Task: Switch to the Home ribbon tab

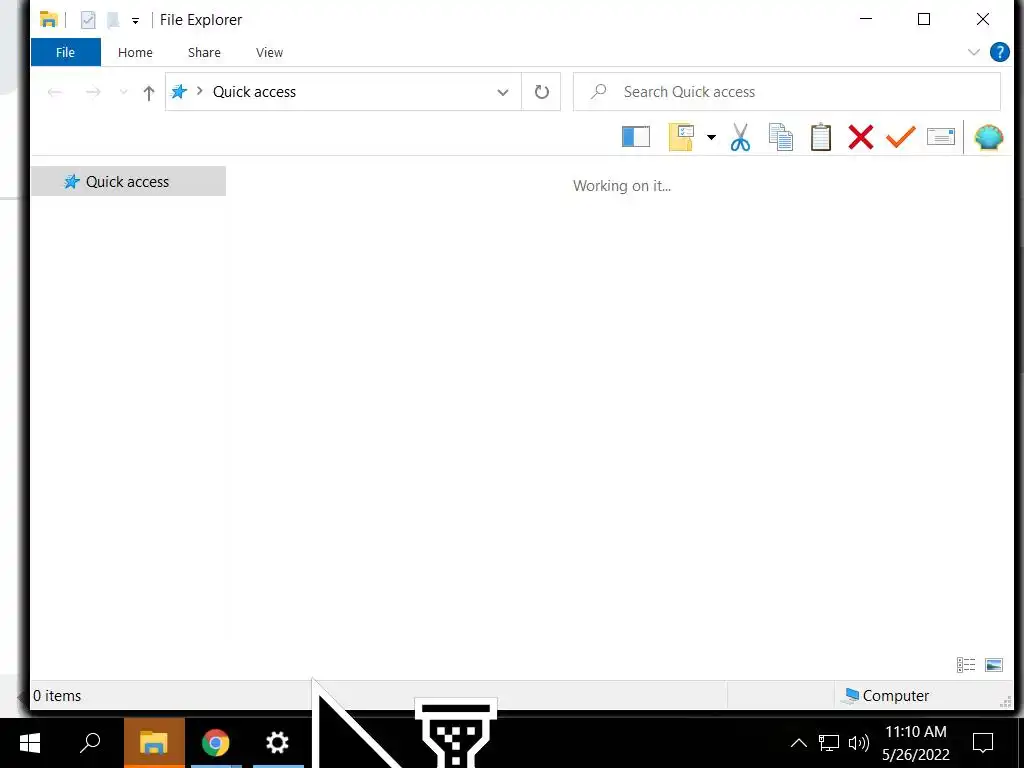Action: pos(135,52)
